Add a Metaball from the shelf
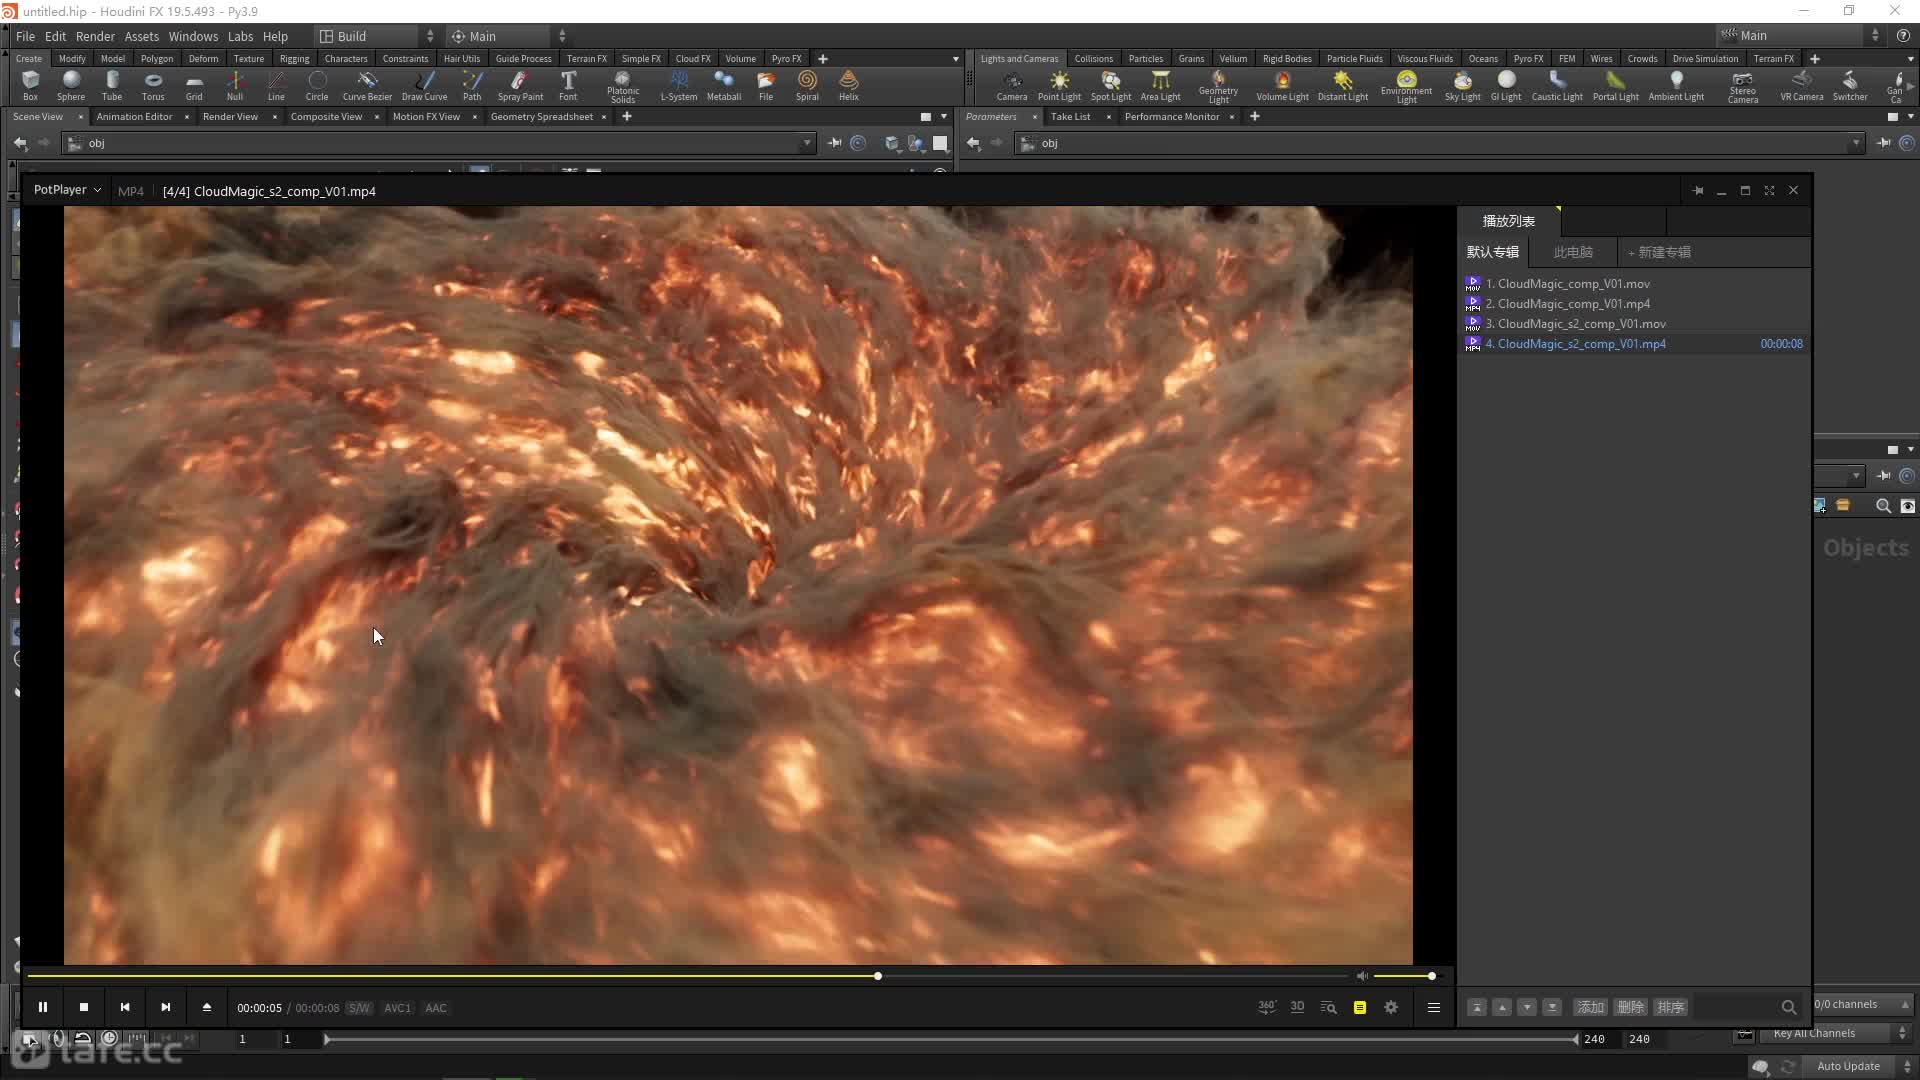 point(724,86)
